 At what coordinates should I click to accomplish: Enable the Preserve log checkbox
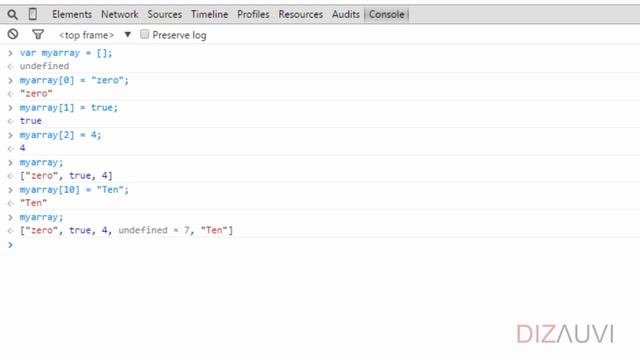(x=144, y=34)
